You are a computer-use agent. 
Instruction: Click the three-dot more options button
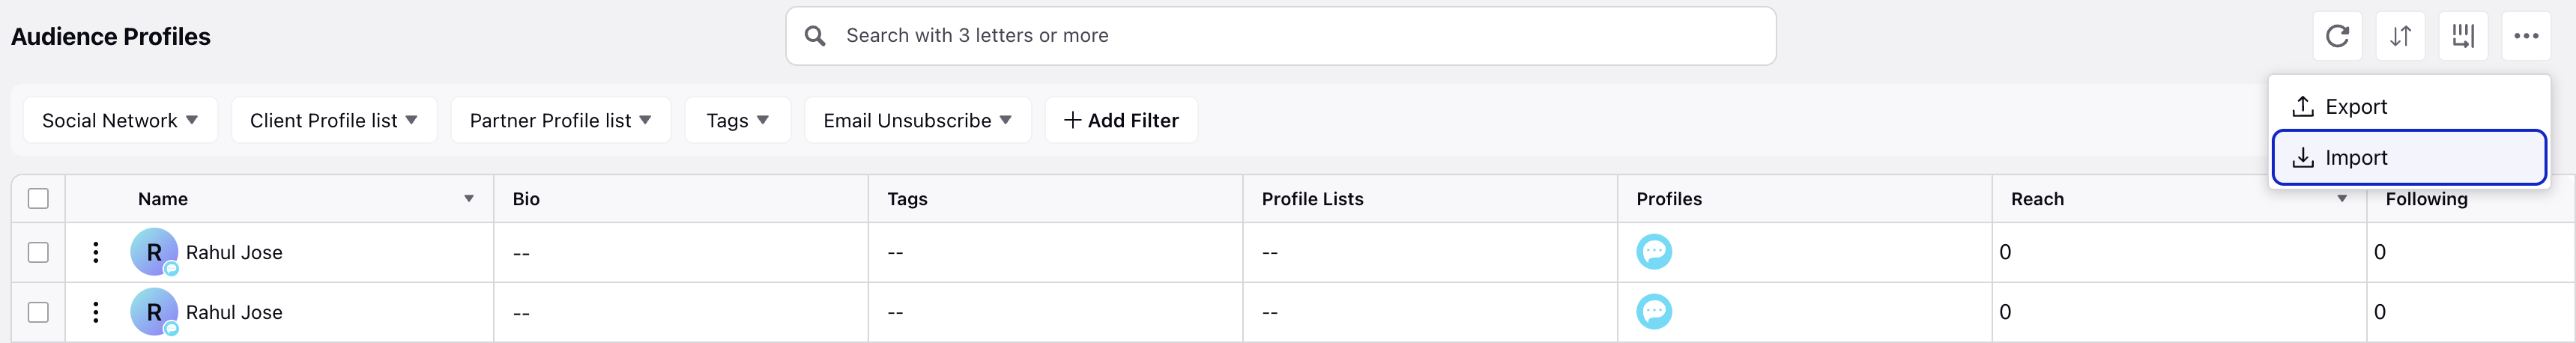(x=2526, y=37)
